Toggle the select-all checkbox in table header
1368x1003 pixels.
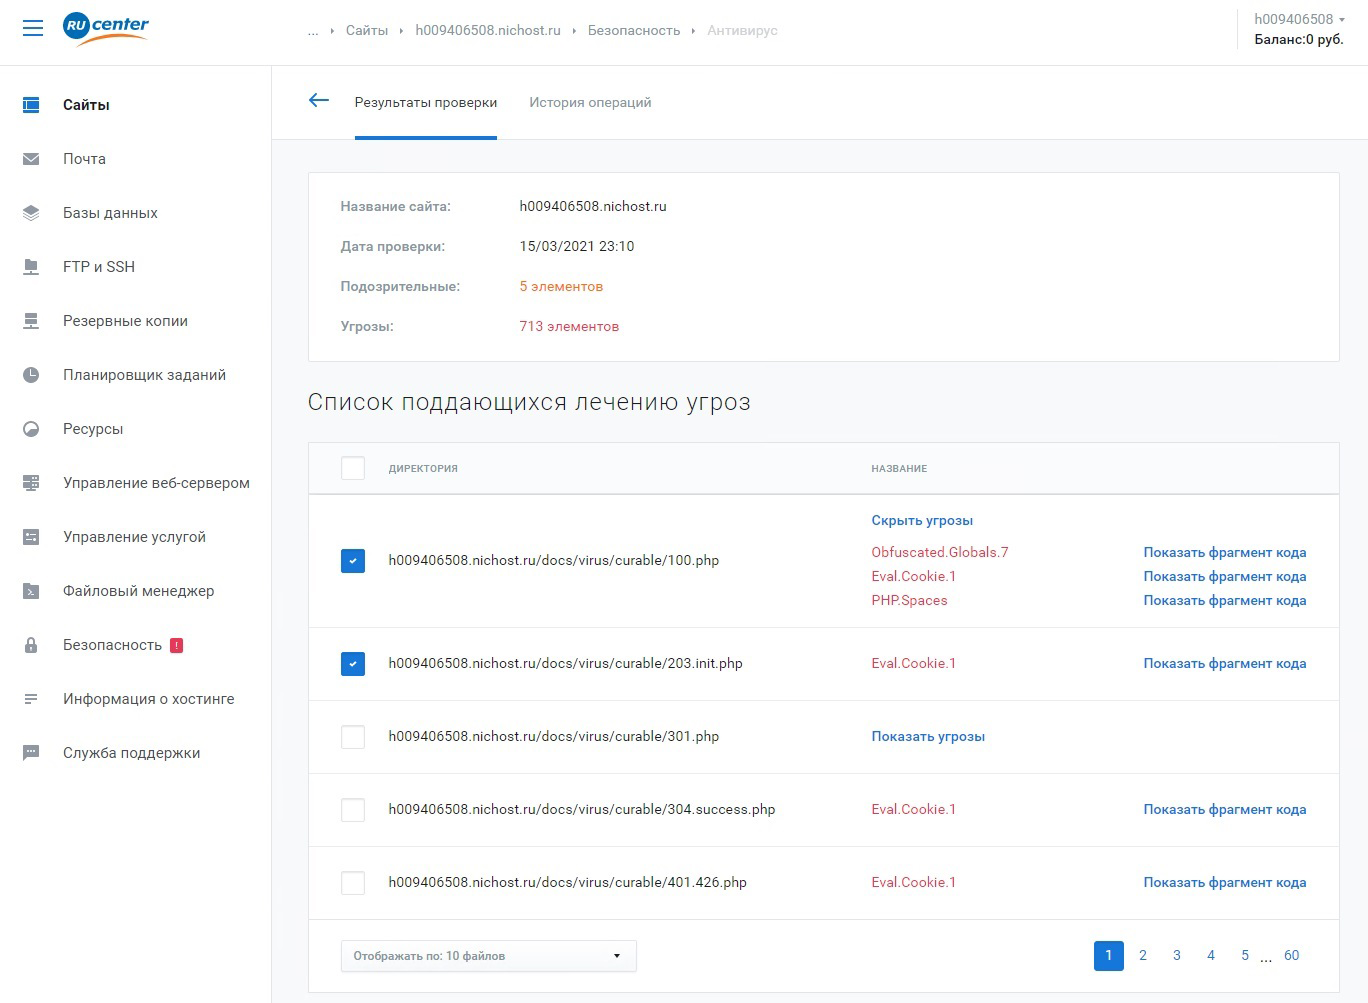click(x=353, y=468)
